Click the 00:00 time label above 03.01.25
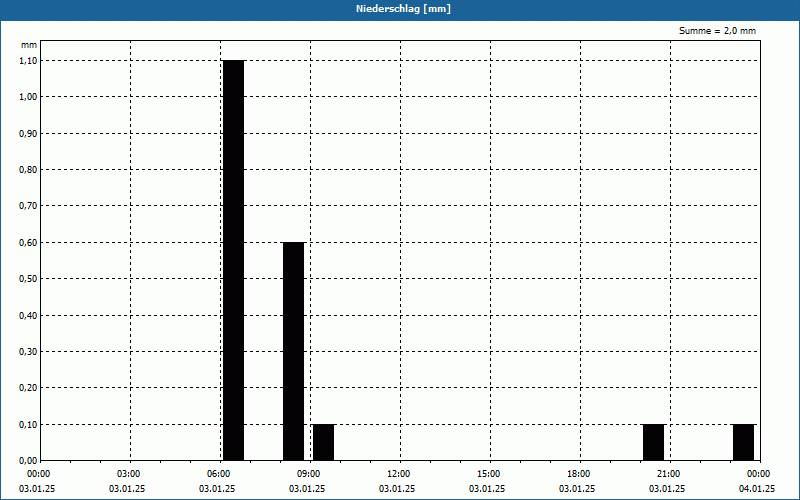The height and width of the screenshot is (500, 800). click(38, 474)
